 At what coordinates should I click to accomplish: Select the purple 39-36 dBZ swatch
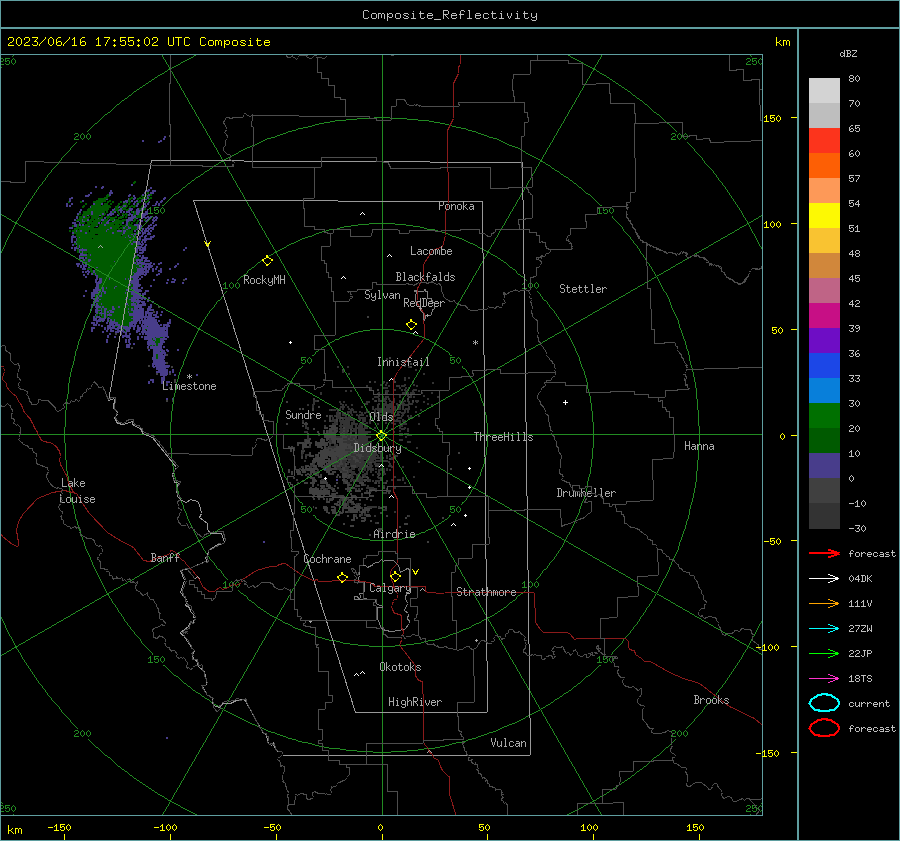point(824,340)
